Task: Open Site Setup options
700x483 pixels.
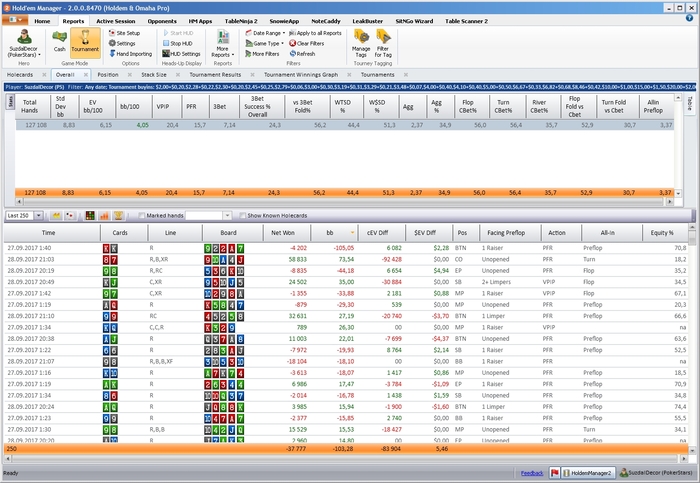Action: click(x=124, y=33)
